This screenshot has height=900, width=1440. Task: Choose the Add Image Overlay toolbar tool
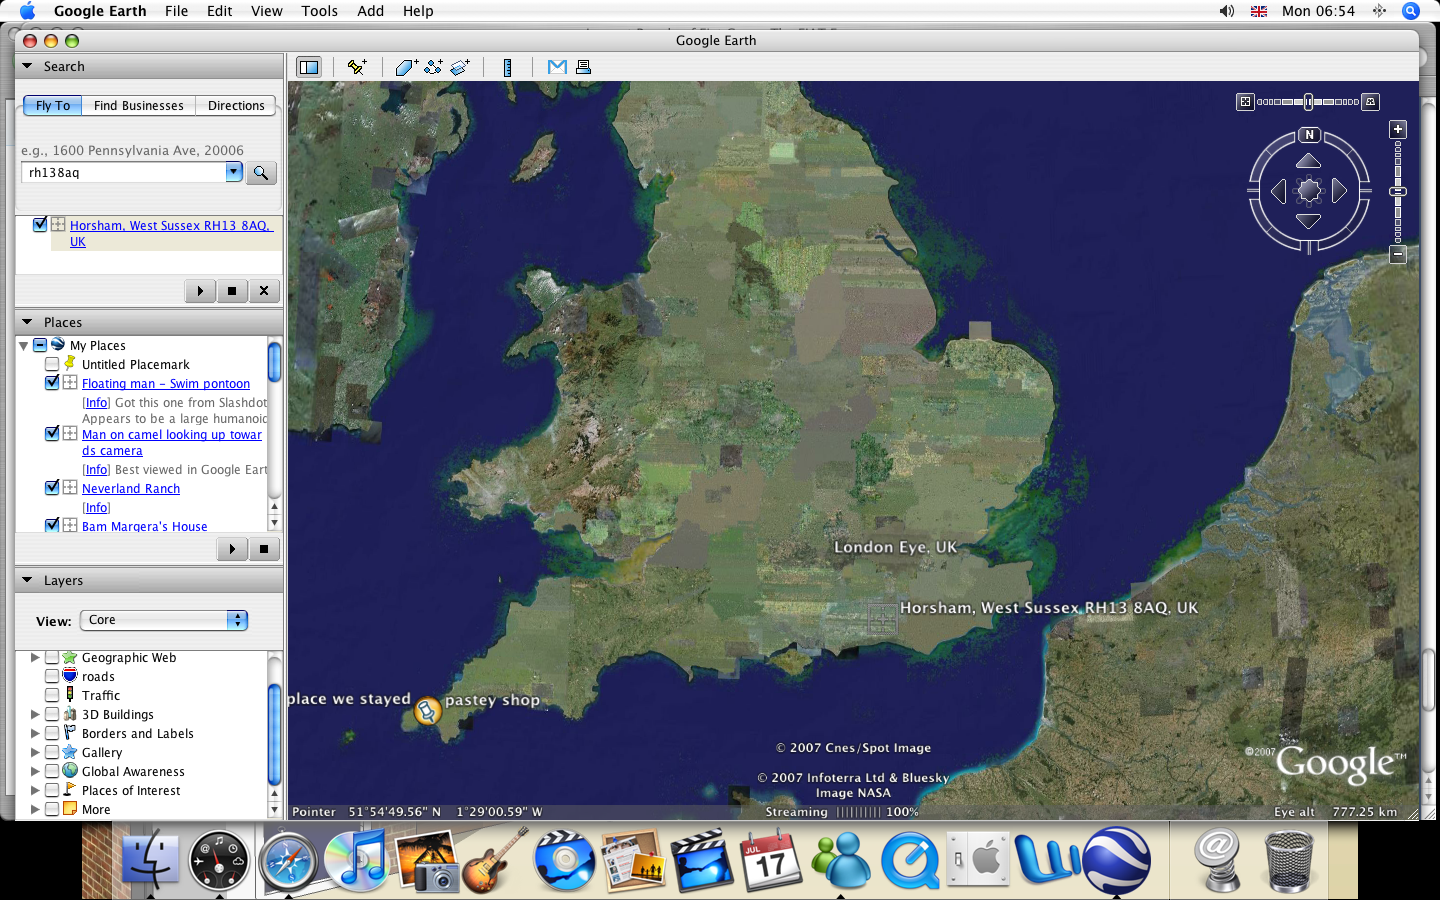[x=460, y=67]
